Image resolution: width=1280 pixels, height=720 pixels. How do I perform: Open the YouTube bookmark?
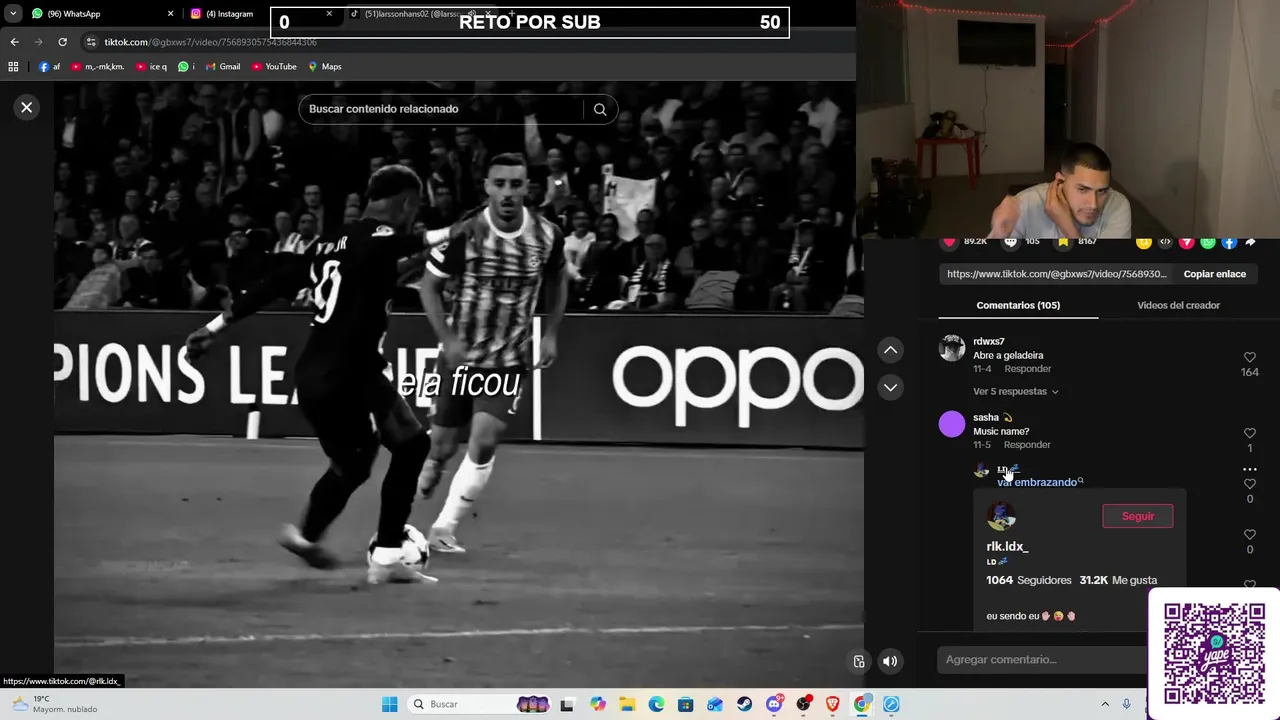tap(274, 67)
